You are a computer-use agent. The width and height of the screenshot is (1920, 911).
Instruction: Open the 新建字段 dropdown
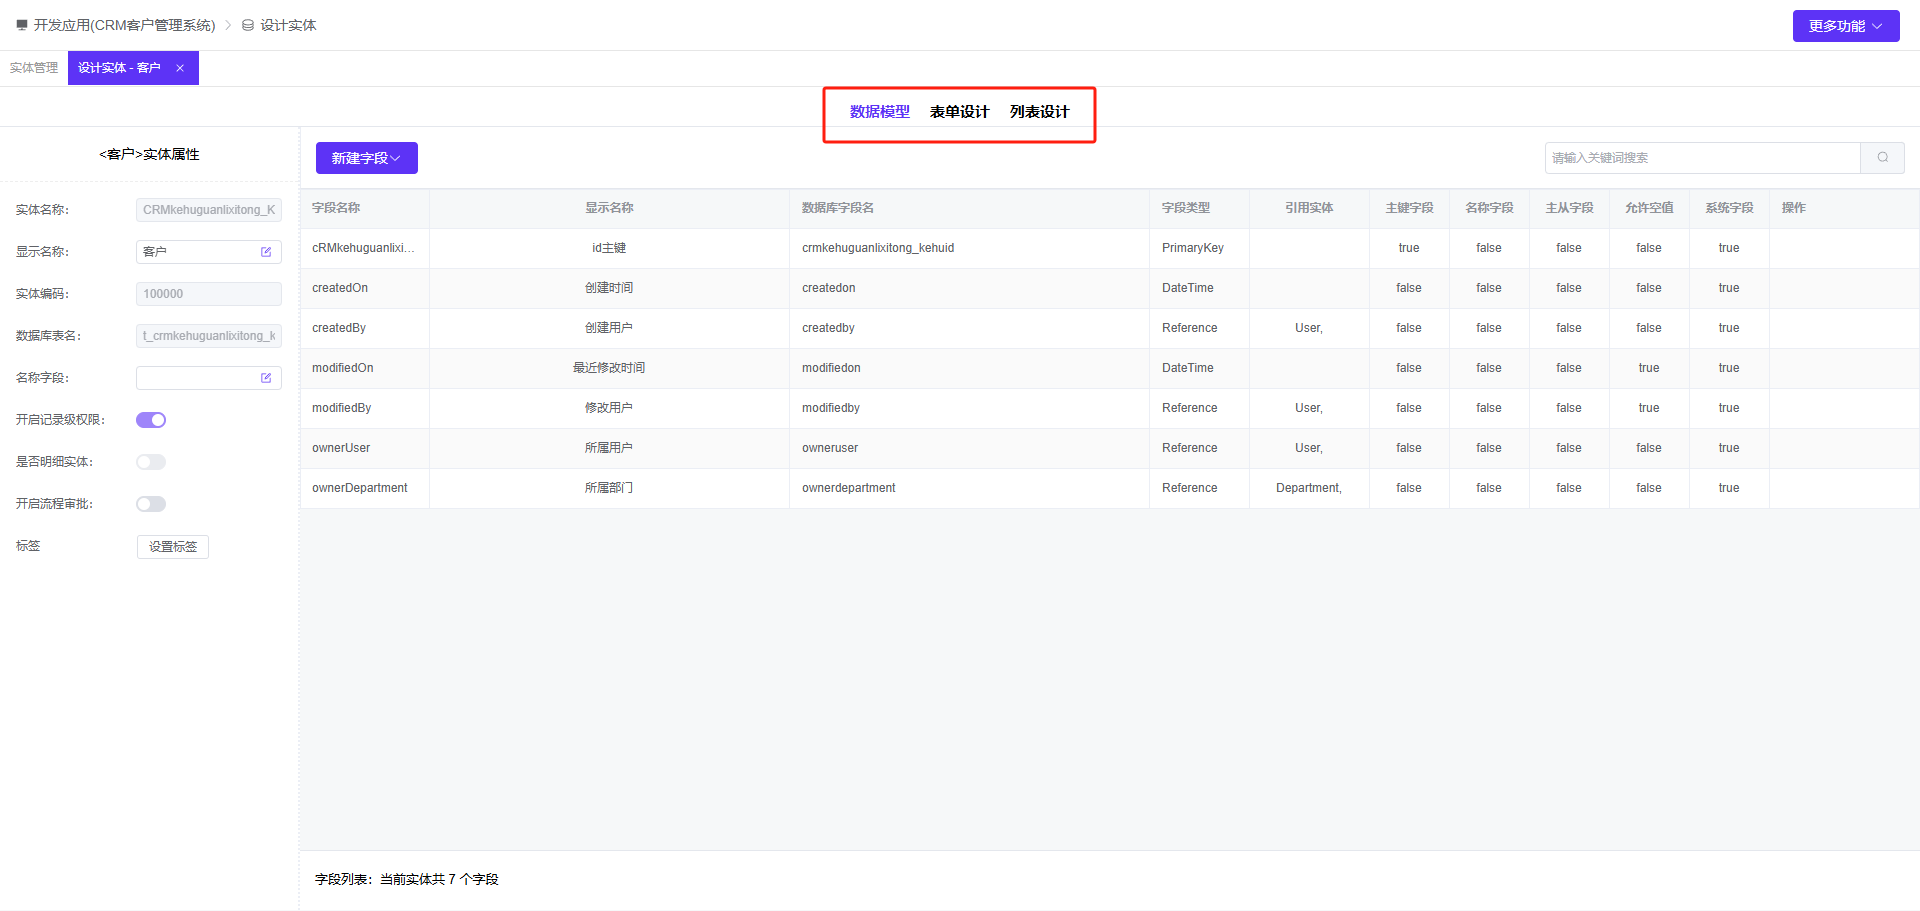coord(366,158)
